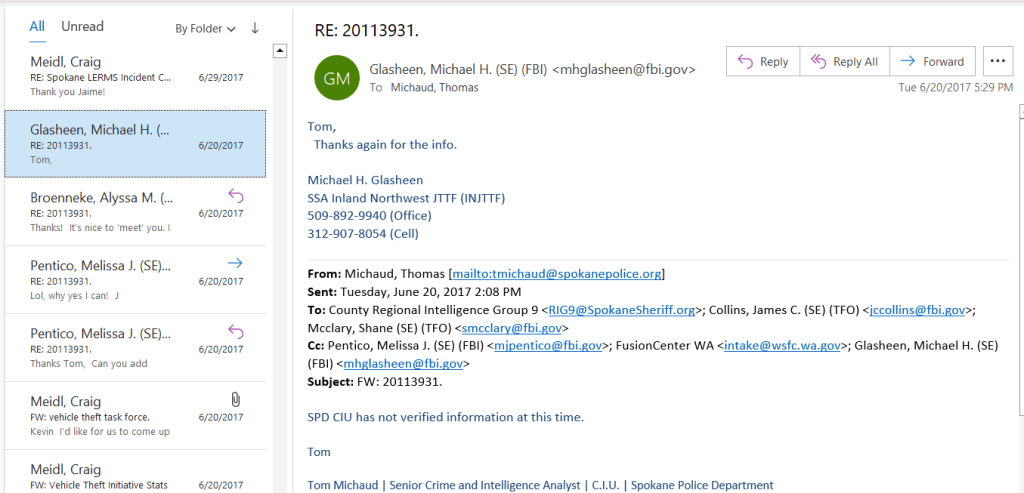This screenshot has width=1024, height=493.
Task: Click the replied arrow icon on Broenneke email
Action: tap(236, 197)
